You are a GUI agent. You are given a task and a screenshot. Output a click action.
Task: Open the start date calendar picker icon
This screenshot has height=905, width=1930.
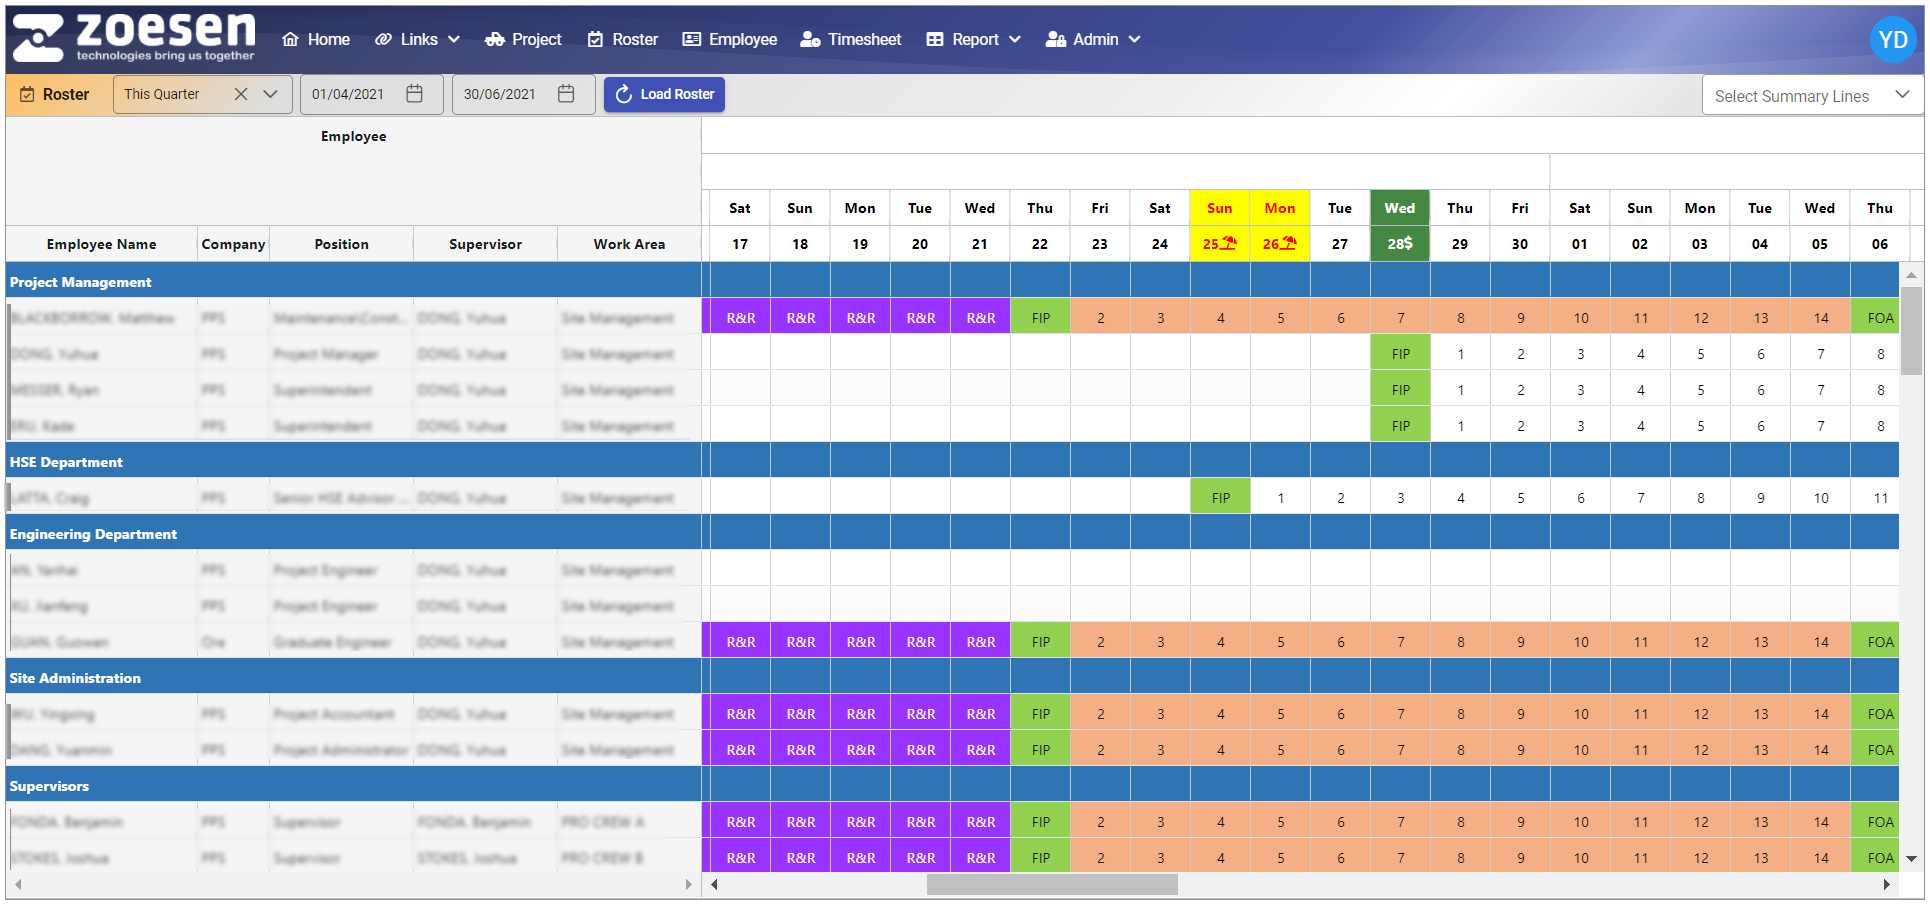pos(414,94)
